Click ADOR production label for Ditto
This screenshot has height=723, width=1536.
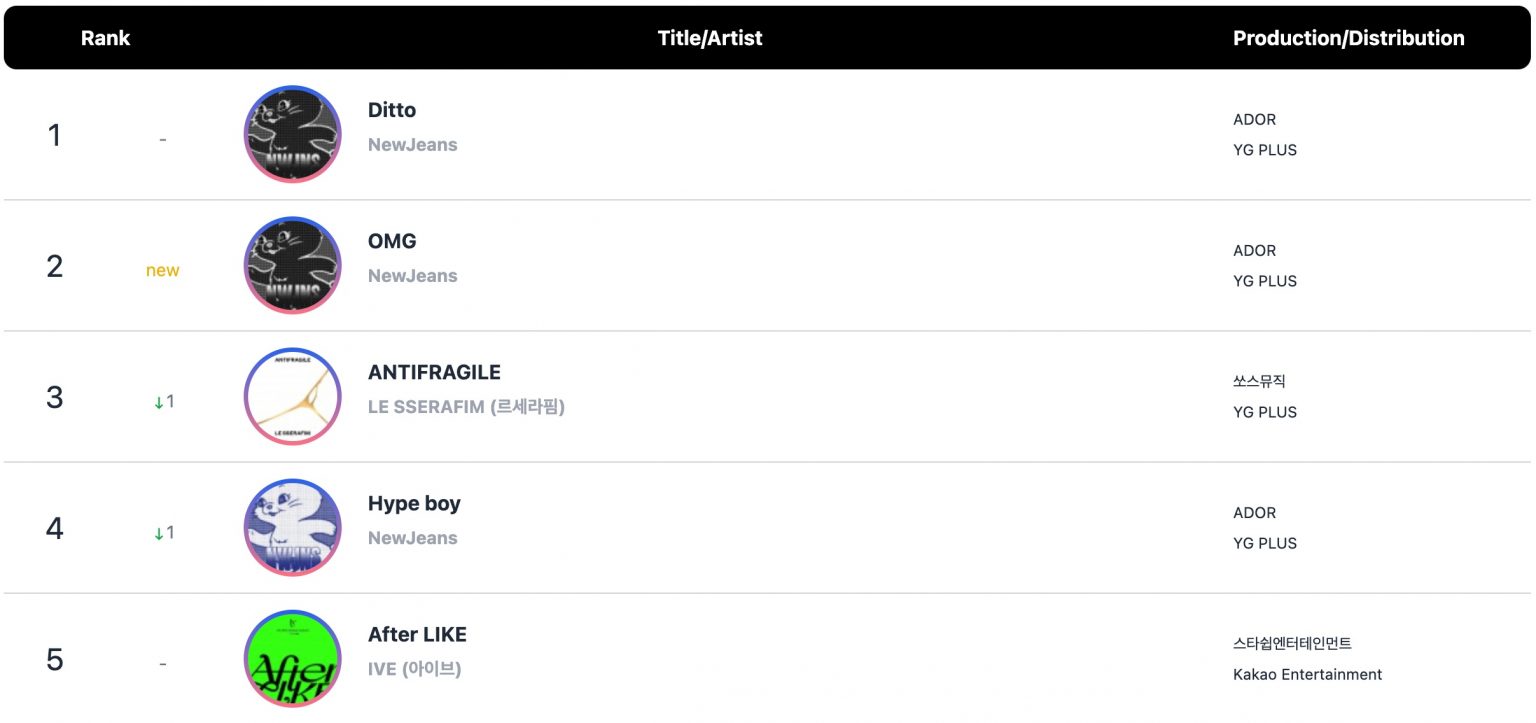pyautogui.click(x=1254, y=119)
